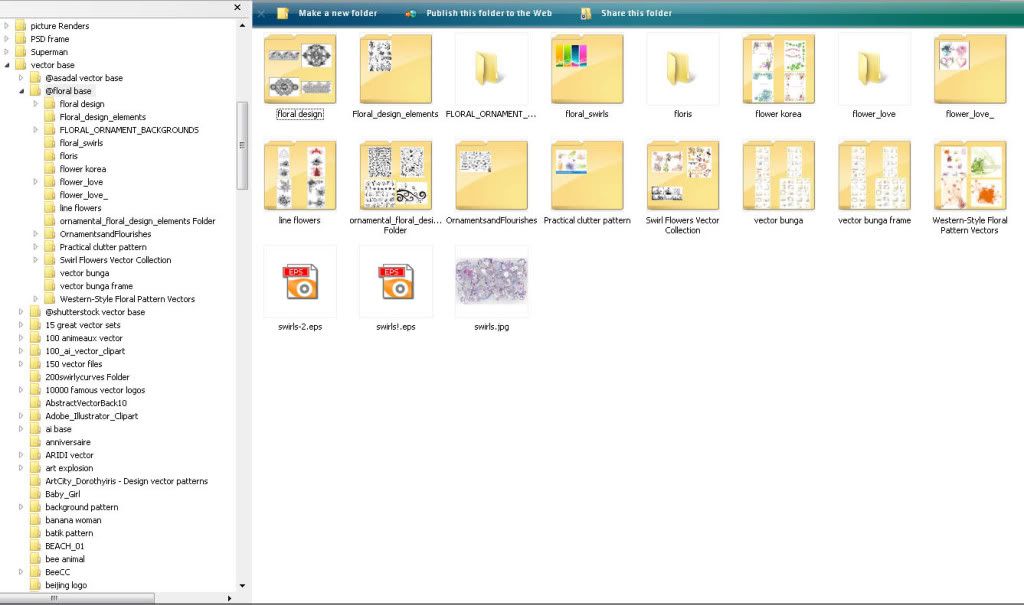The height and width of the screenshot is (605, 1024).
Task: Open the vector bunga frame folder thumbnail
Action: click(874, 175)
